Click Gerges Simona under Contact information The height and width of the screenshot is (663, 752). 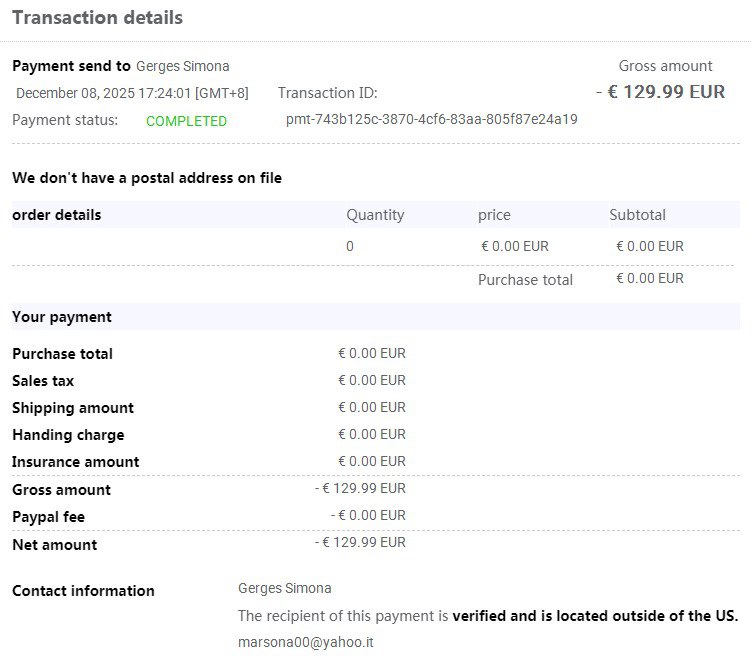point(284,588)
